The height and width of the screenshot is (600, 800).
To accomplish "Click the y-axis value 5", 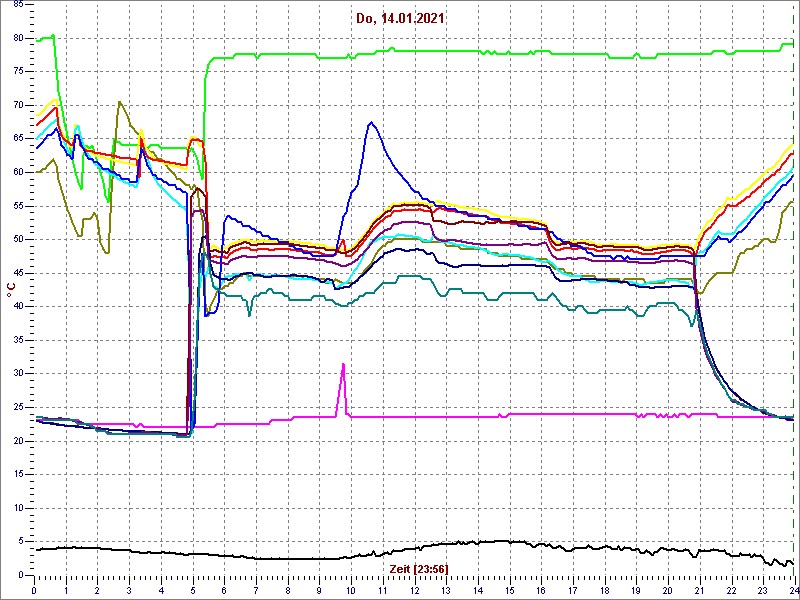I will click(x=20, y=541).
